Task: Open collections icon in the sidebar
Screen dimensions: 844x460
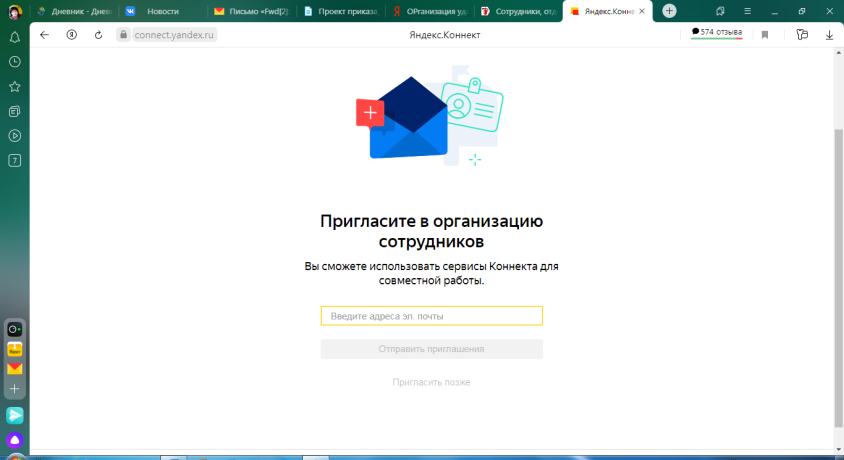Action: pyautogui.click(x=15, y=111)
